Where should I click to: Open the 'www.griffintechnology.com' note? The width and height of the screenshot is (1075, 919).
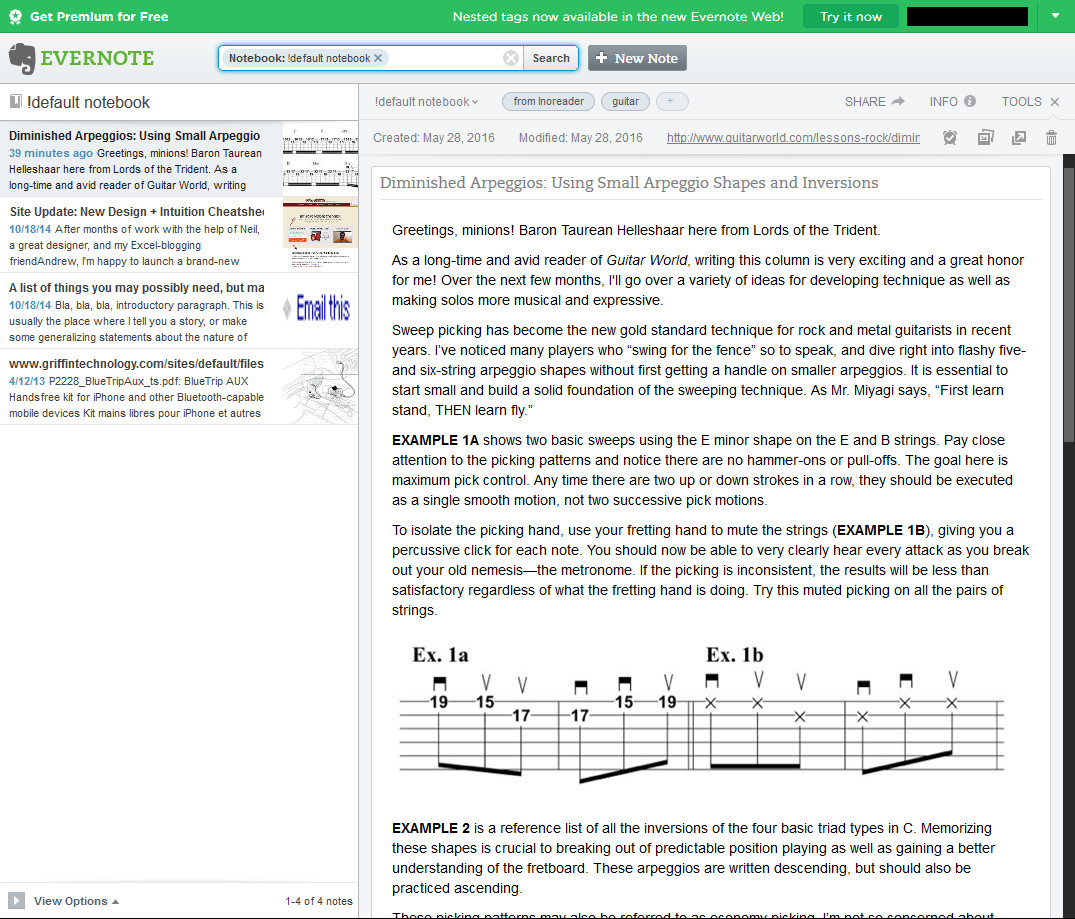coord(179,387)
